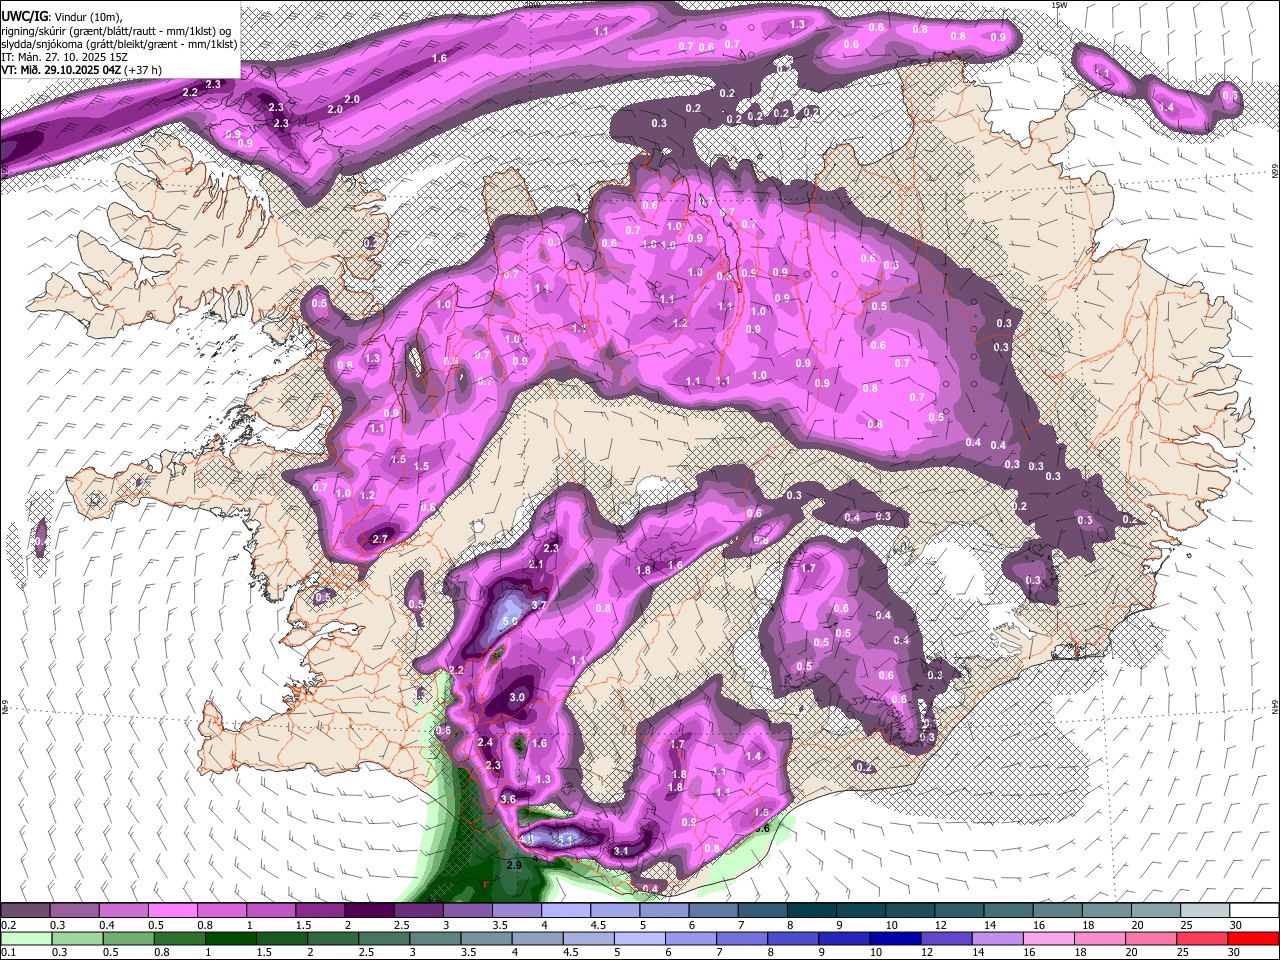Click the 2.1 snowfall value on the map
This screenshot has height=960, width=1280.
click(x=536, y=565)
